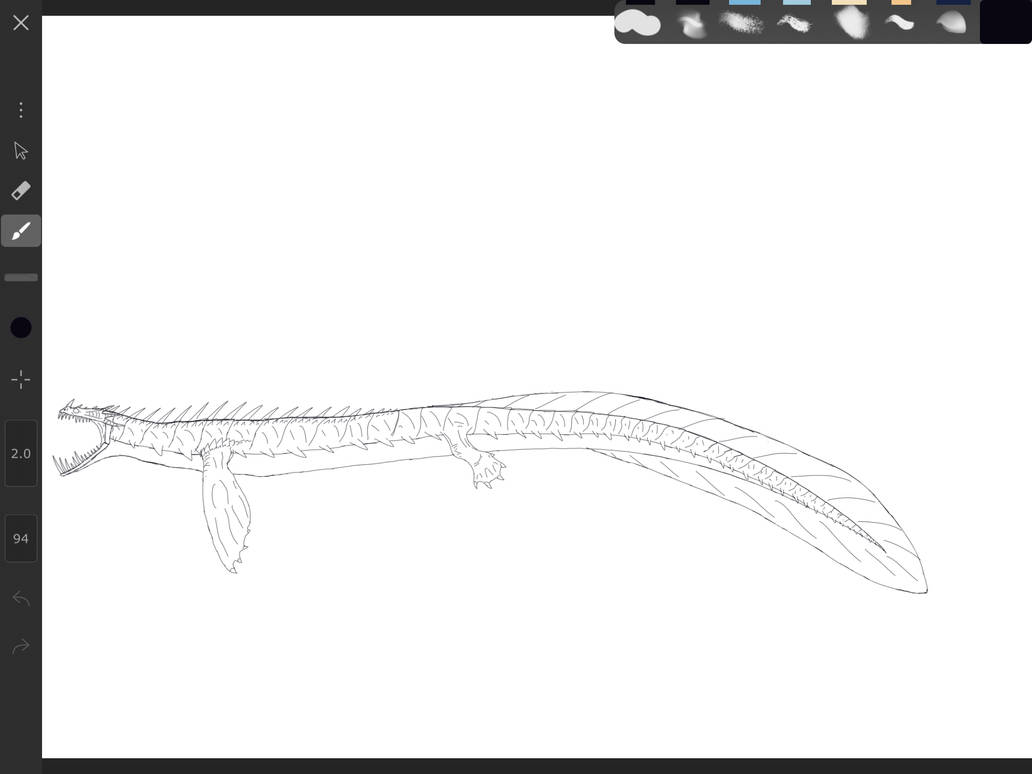Select the arrow selection tool
1032x774 pixels.
coord(21,151)
